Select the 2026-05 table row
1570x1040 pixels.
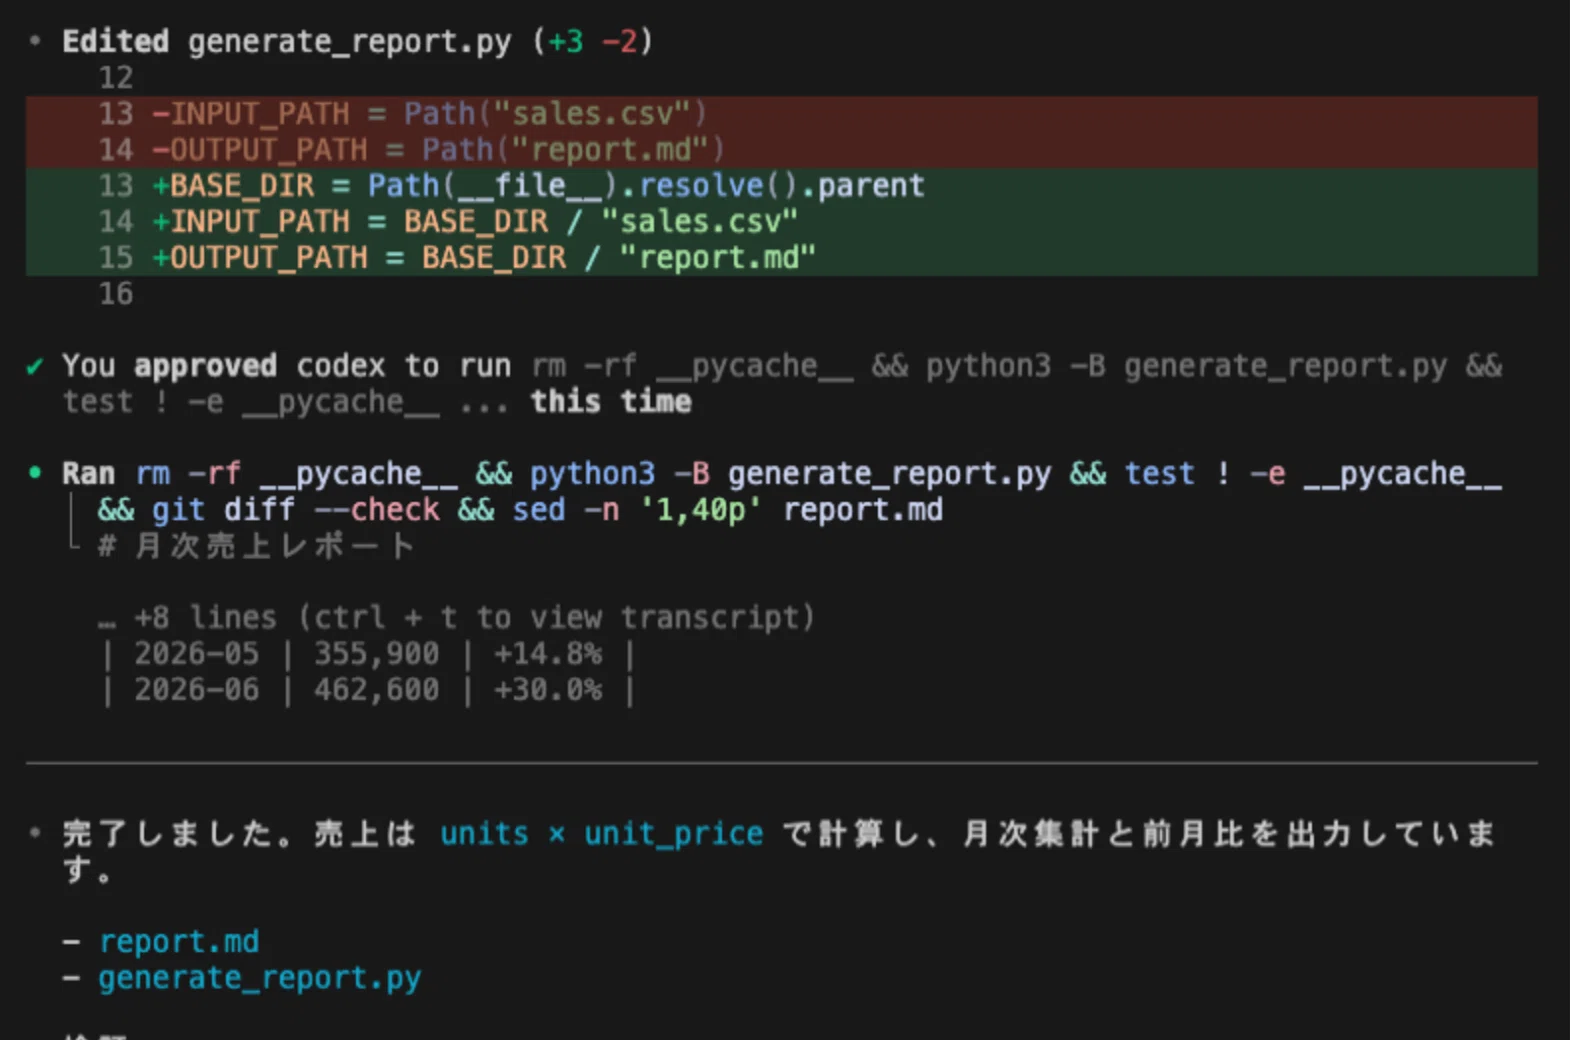coord(369,653)
